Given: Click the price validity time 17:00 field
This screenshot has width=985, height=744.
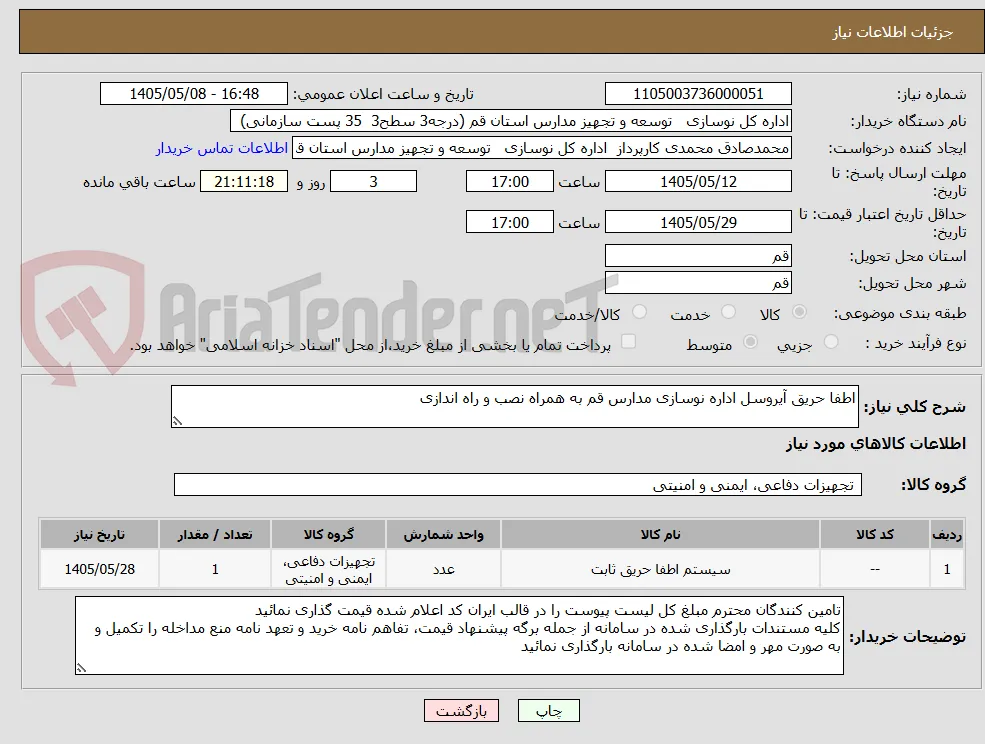Looking at the screenshot, I should [x=509, y=222].
